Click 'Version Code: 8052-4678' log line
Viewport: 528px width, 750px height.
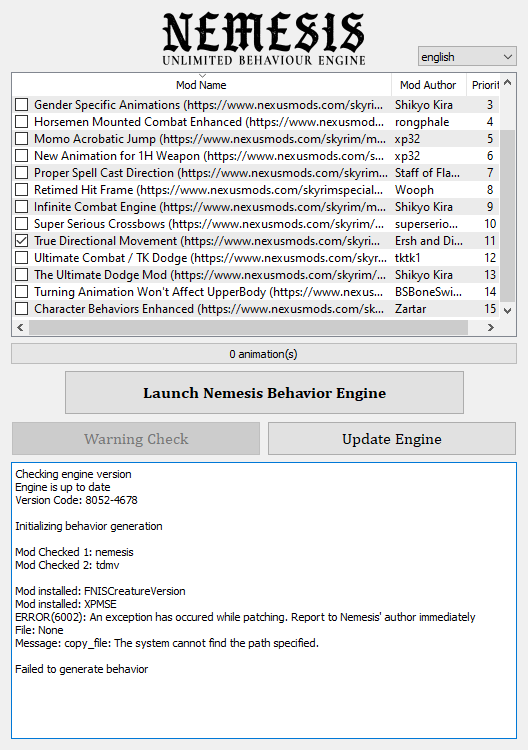click(x=77, y=500)
